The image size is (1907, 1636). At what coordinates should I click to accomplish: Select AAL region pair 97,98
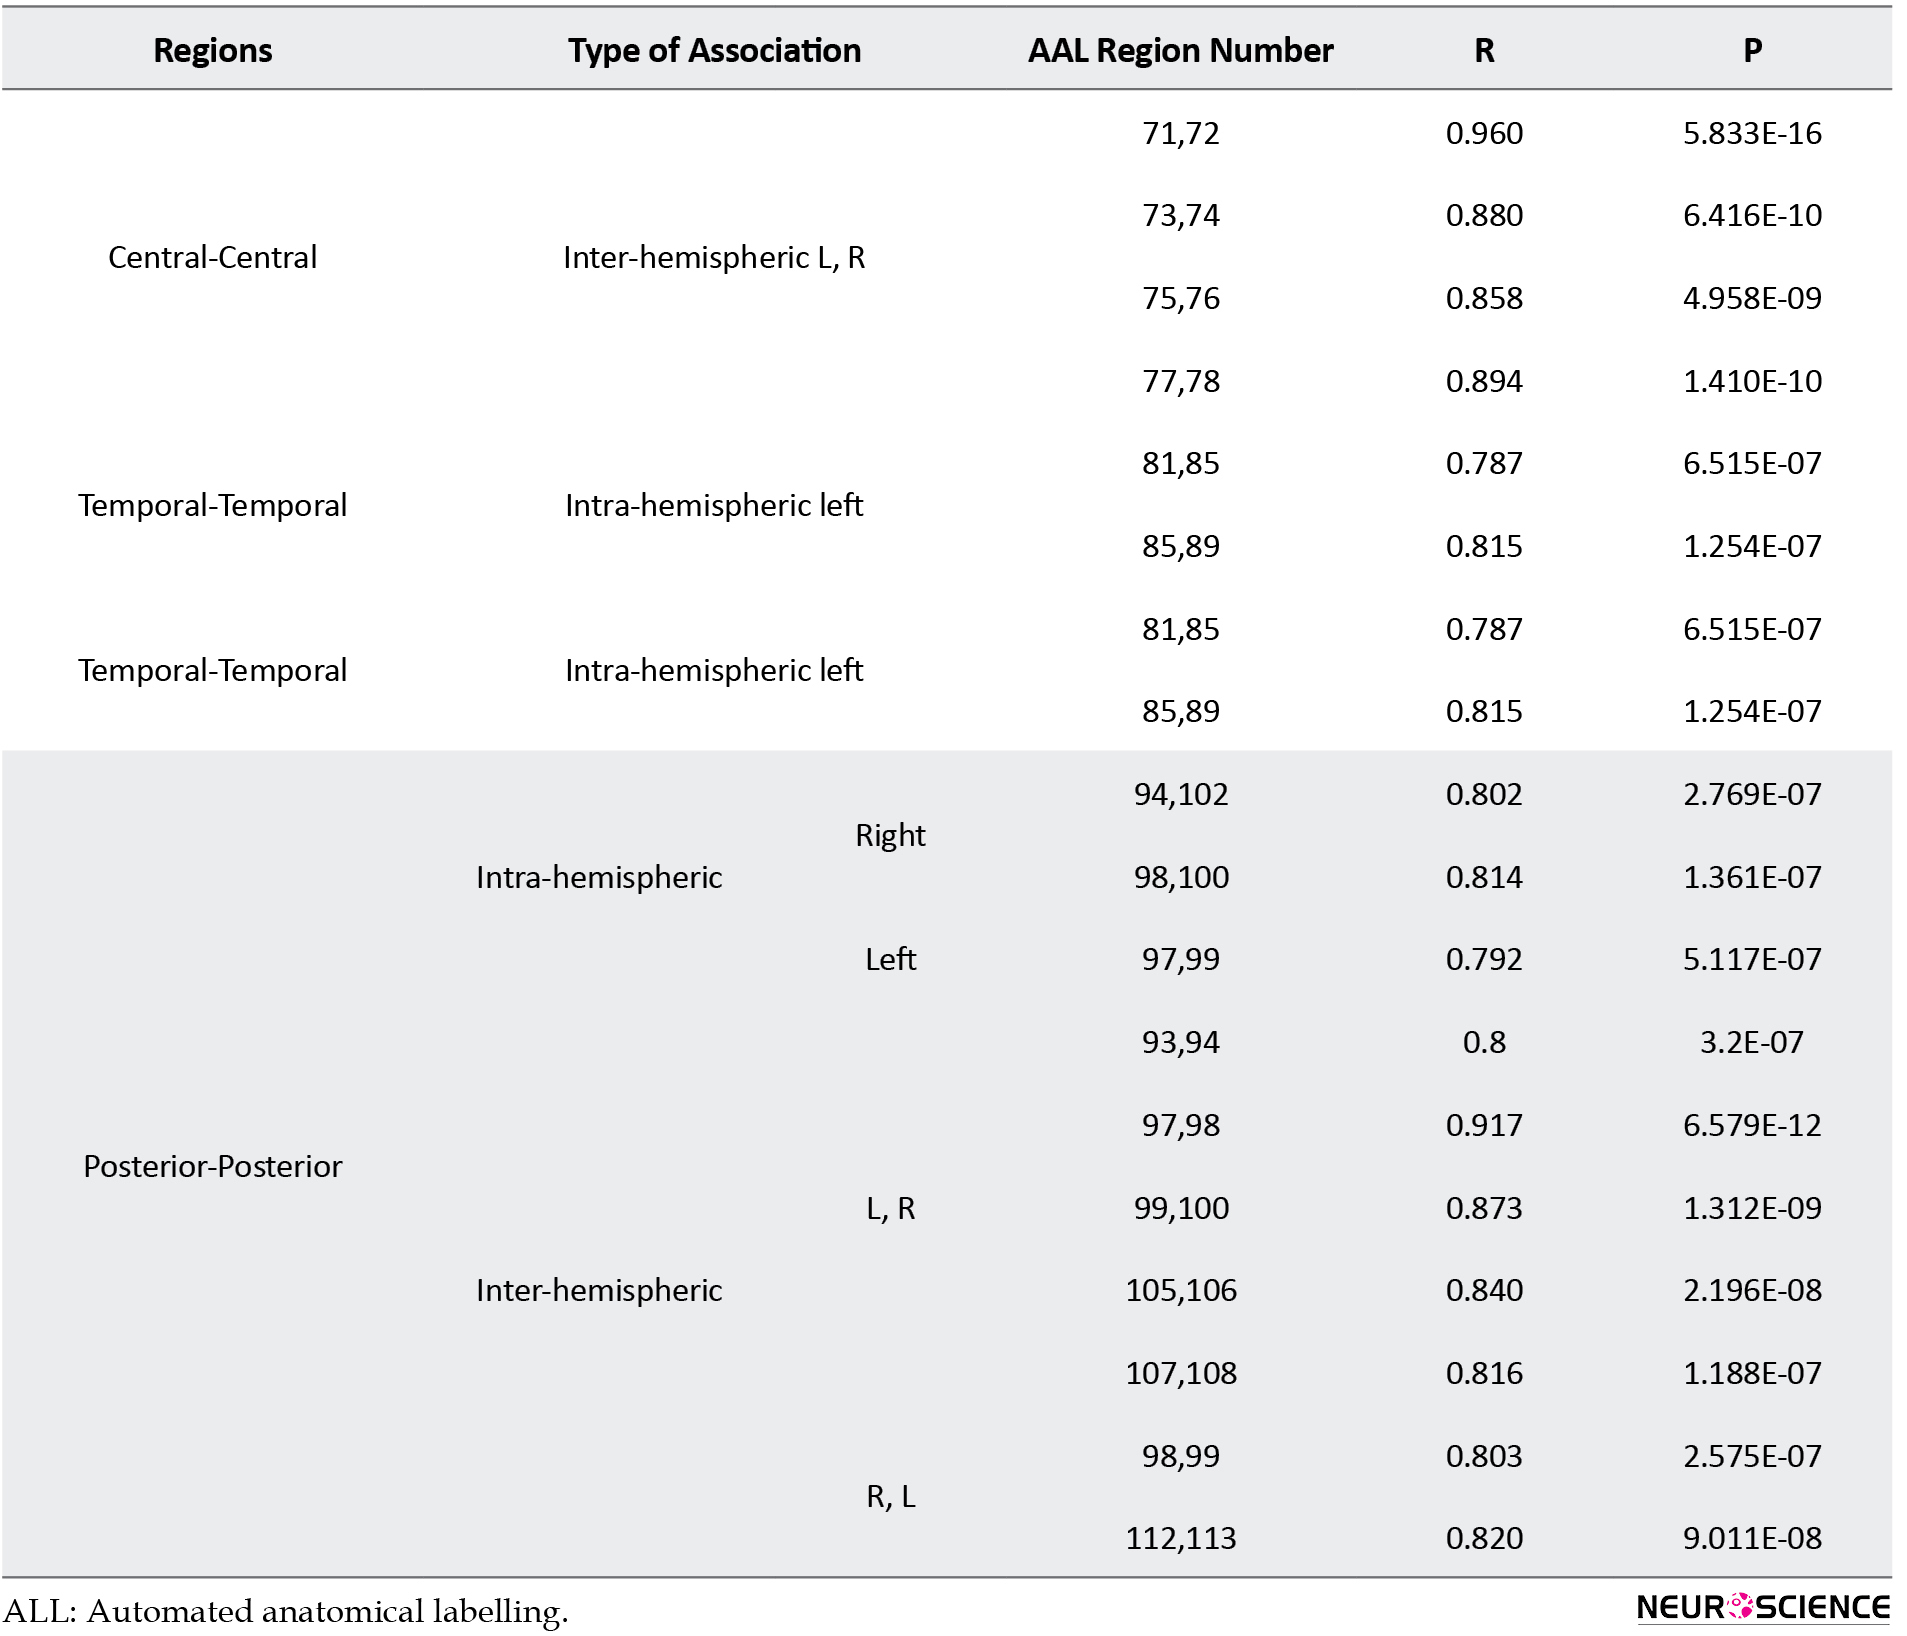pyautogui.click(x=1180, y=1125)
